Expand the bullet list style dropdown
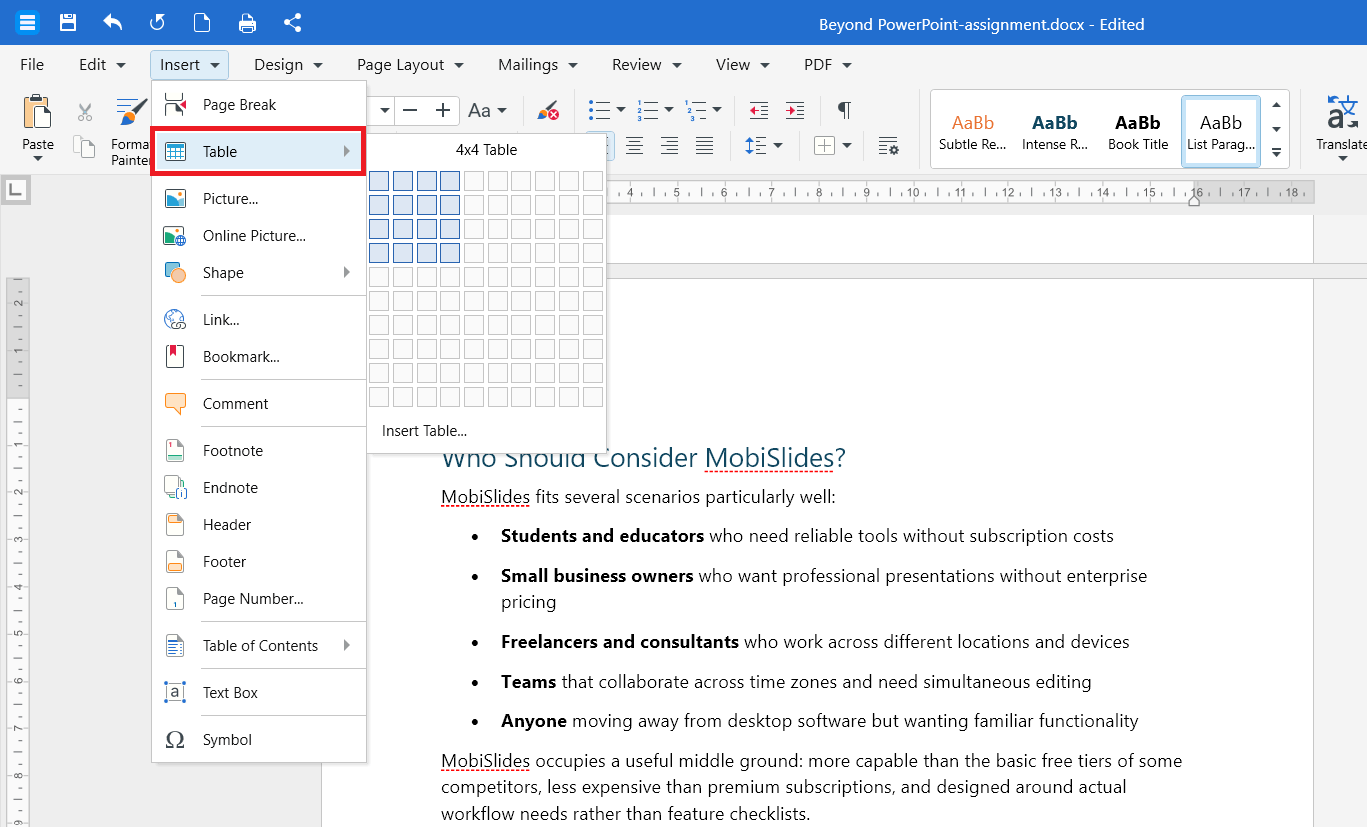This screenshot has width=1367, height=827. click(621, 110)
